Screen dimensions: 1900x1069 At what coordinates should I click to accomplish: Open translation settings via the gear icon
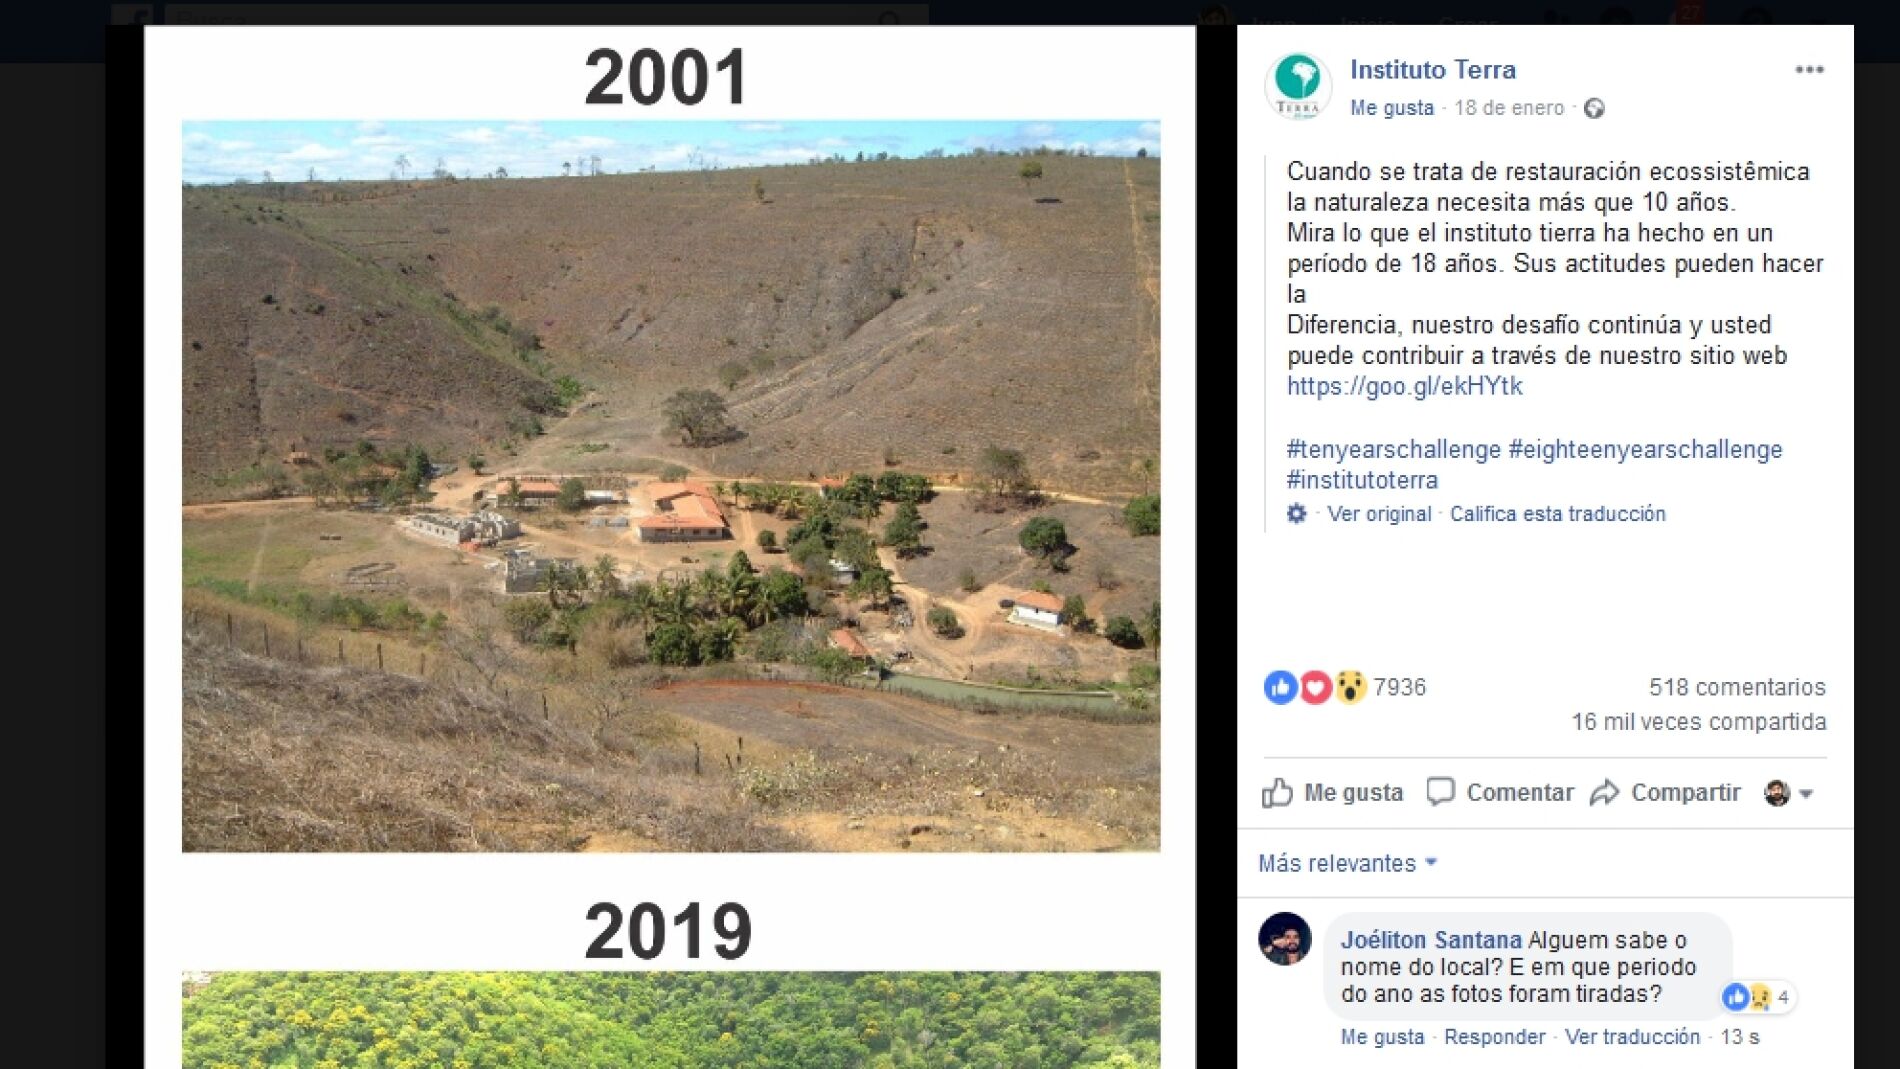click(1295, 513)
